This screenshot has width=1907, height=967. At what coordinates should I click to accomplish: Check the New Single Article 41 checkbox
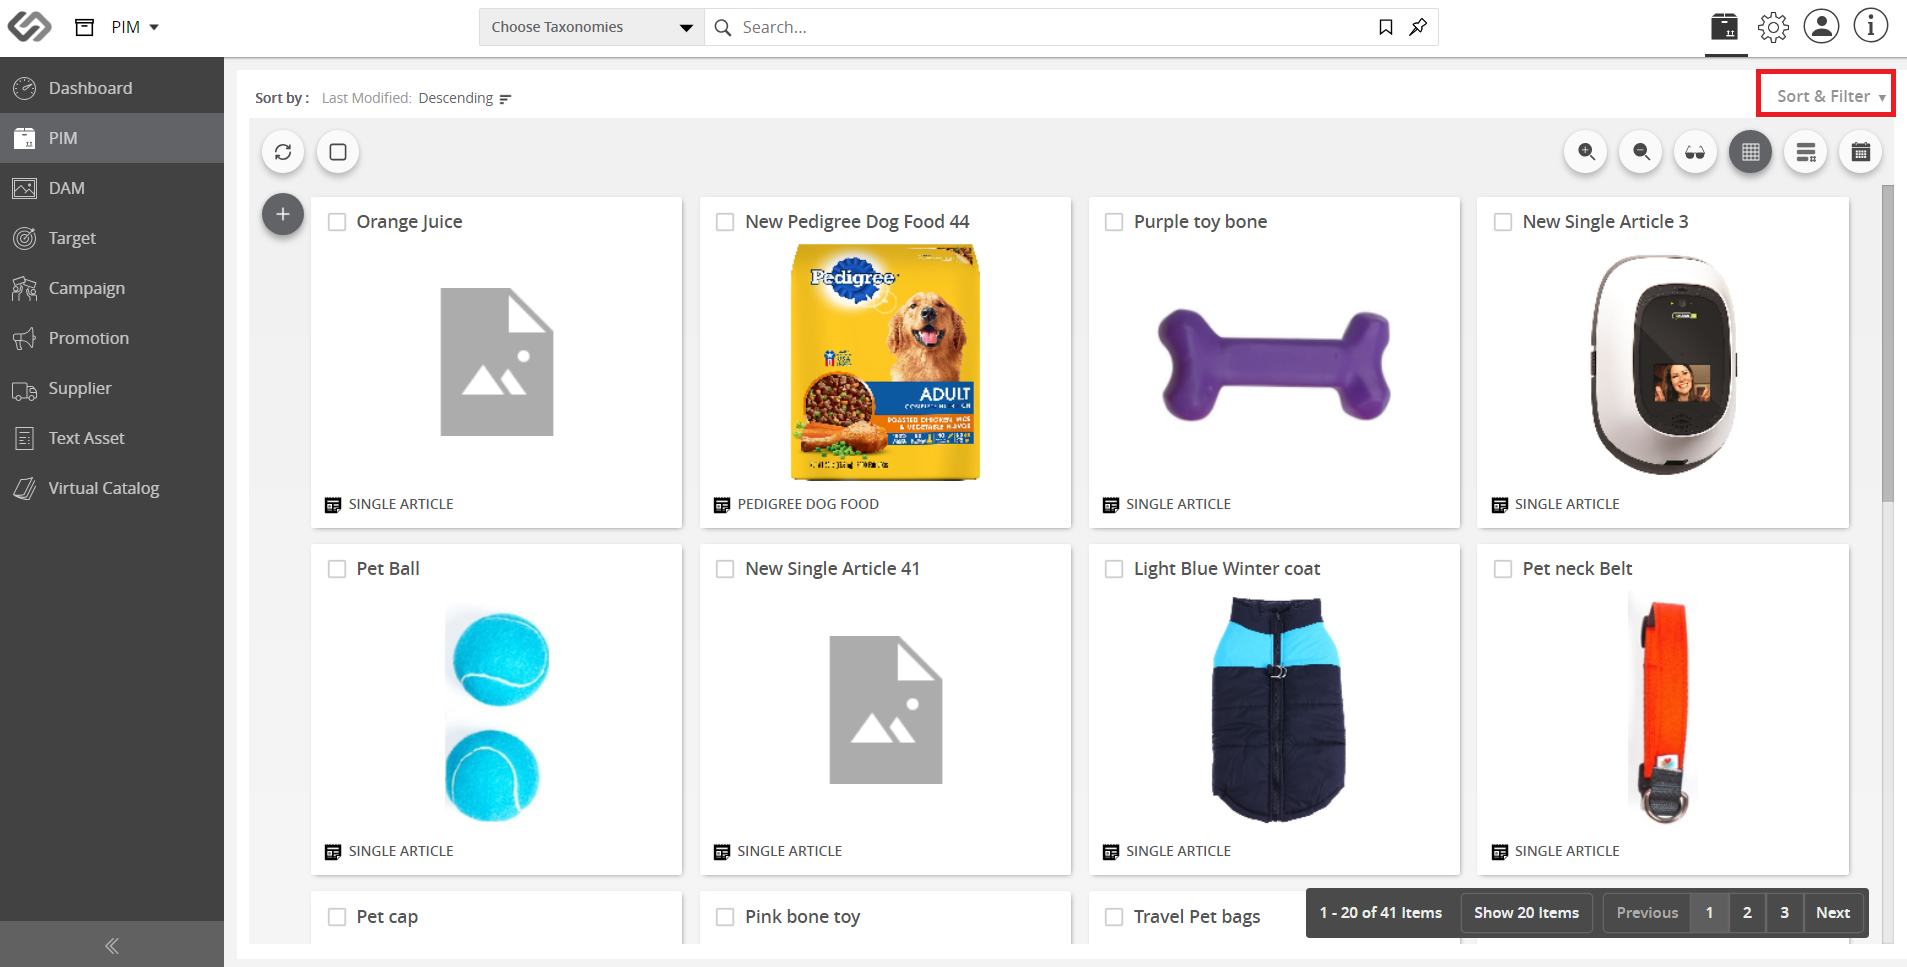coord(725,569)
